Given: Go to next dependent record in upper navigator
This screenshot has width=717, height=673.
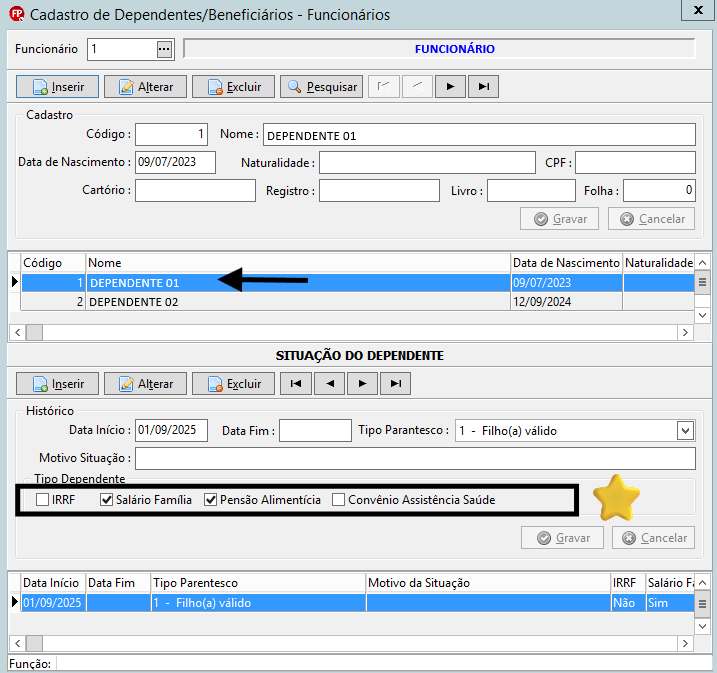Looking at the screenshot, I should 450,86.
